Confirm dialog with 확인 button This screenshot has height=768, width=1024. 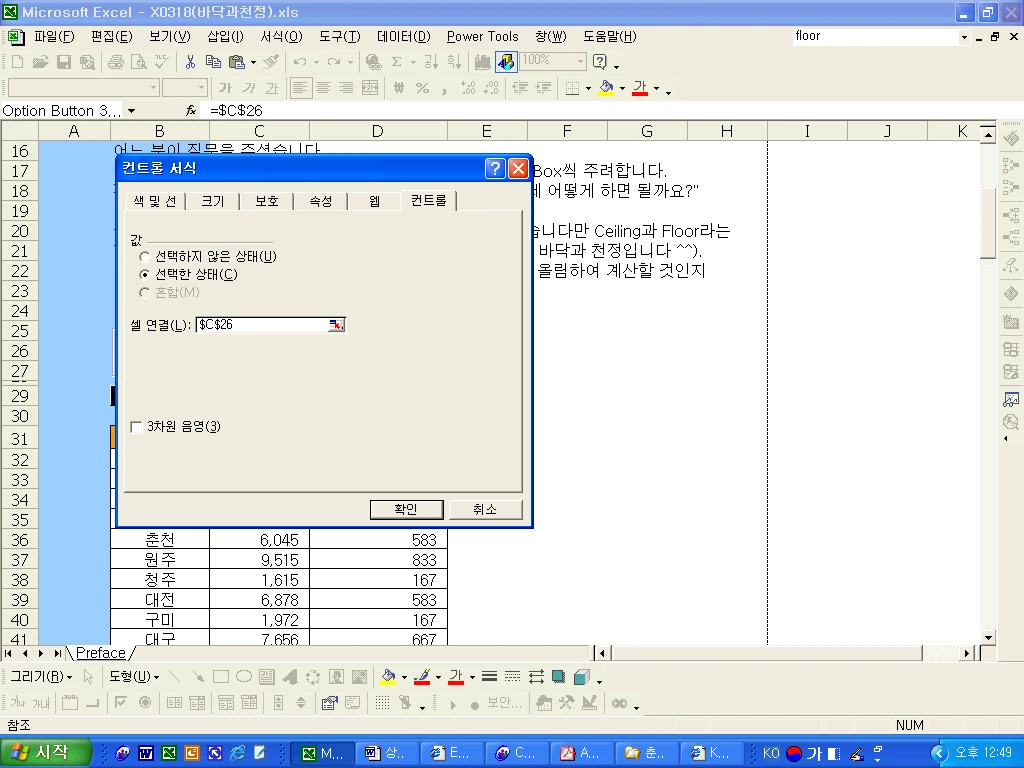coord(406,509)
